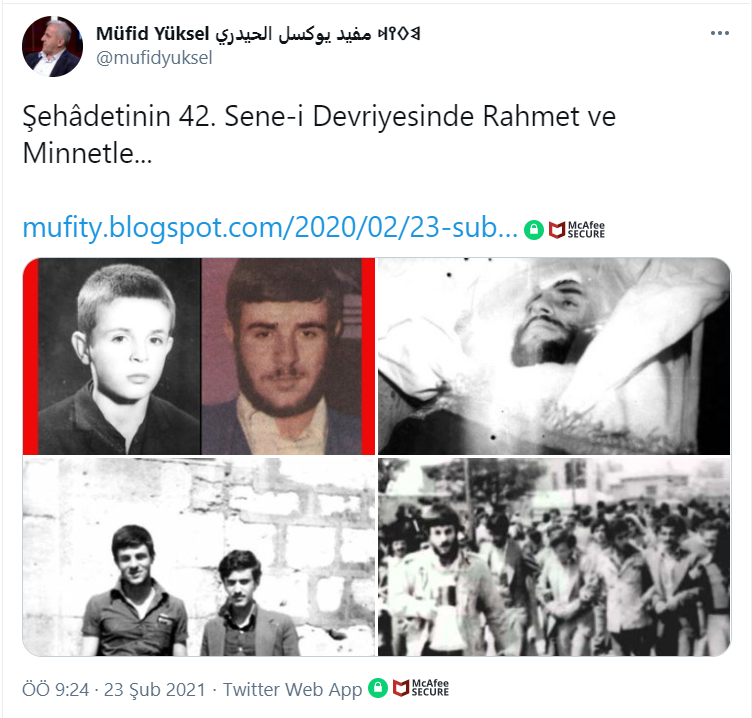Click the green lock icon beside the blog link
Viewport: 752px width, 718px height.
point(533,230)
